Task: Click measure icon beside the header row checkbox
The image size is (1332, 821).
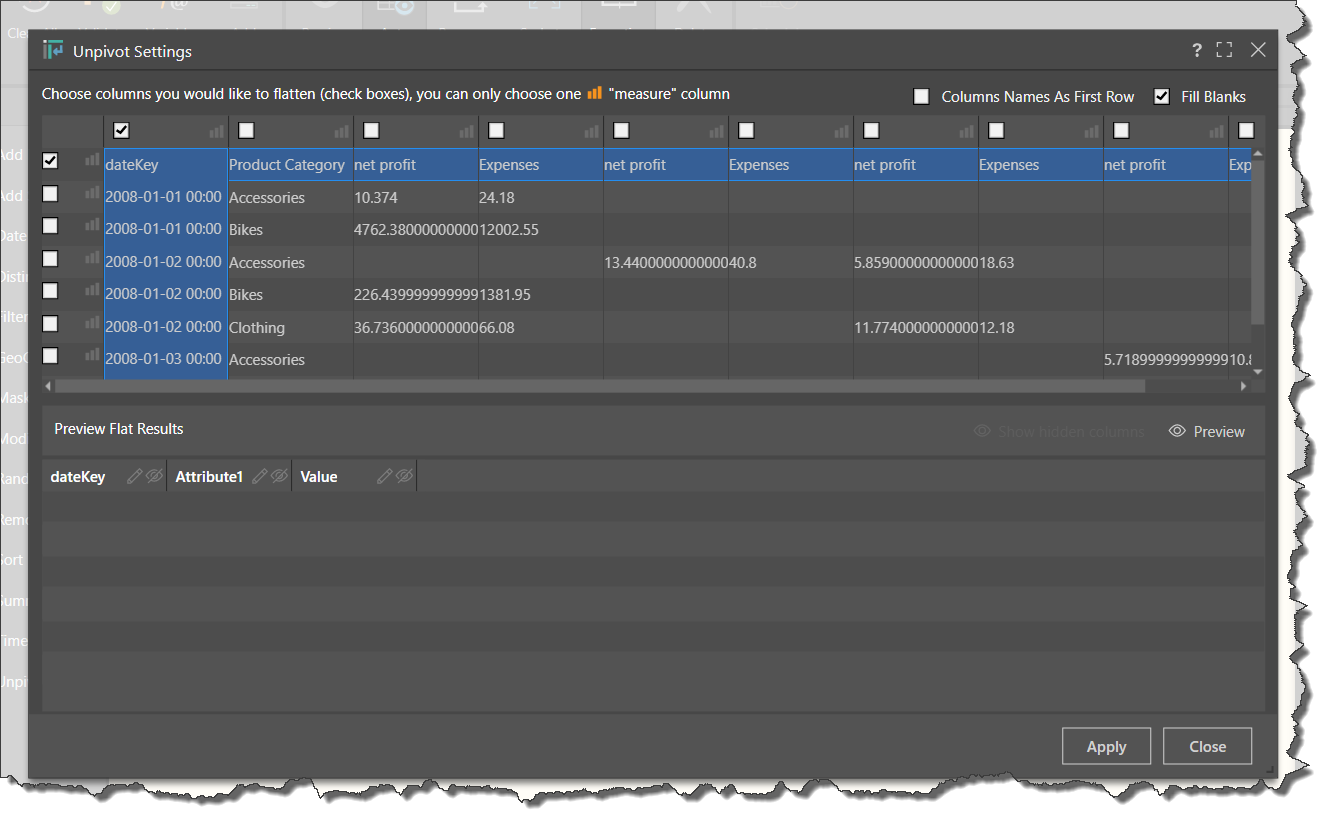Action: 92,160
